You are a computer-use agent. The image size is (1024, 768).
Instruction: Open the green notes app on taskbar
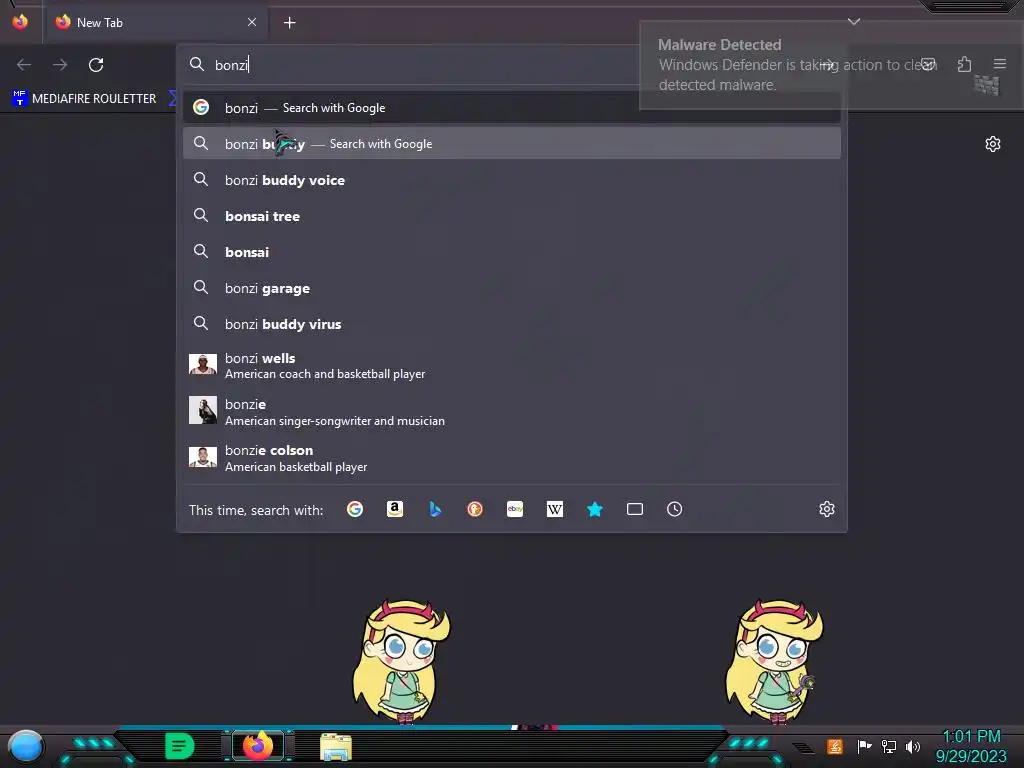180,746
